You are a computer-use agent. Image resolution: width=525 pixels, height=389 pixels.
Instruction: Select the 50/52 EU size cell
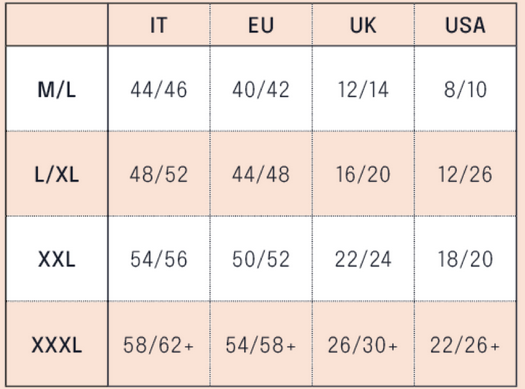tap(261, 259)
